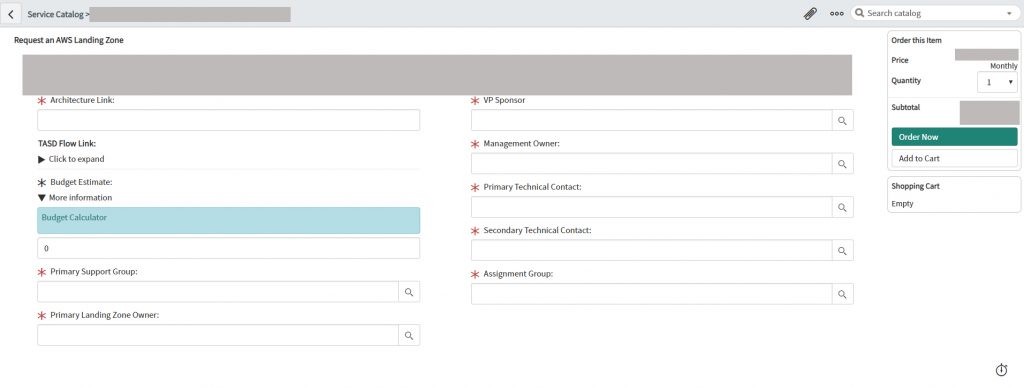Click the Architecture Link input field

[x=229, y=120]
